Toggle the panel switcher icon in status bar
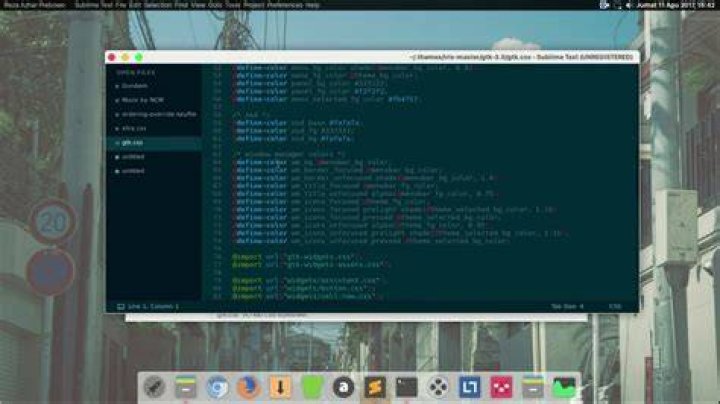Viewport: 720px width, 404px height. (x=120, y=307)
